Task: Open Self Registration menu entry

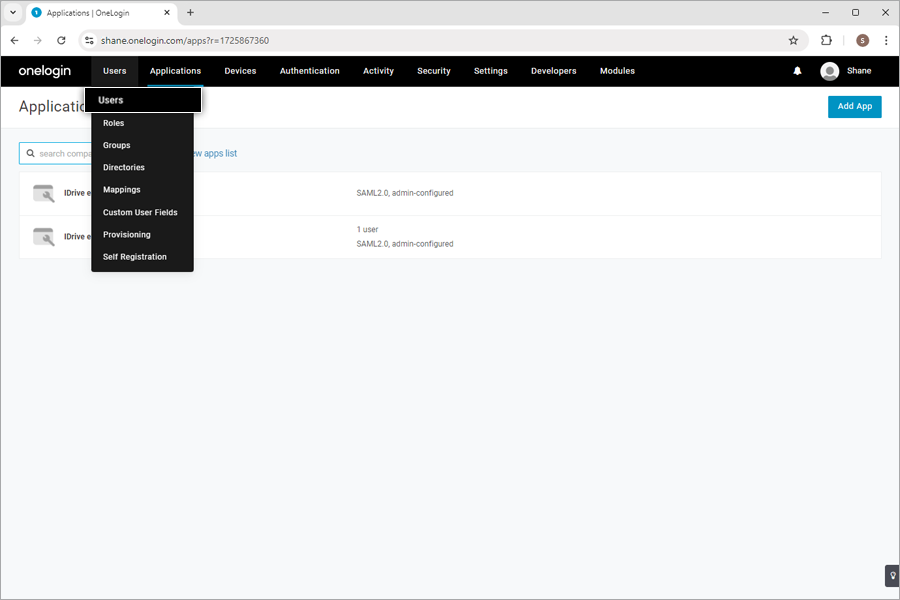Action: 142,257
